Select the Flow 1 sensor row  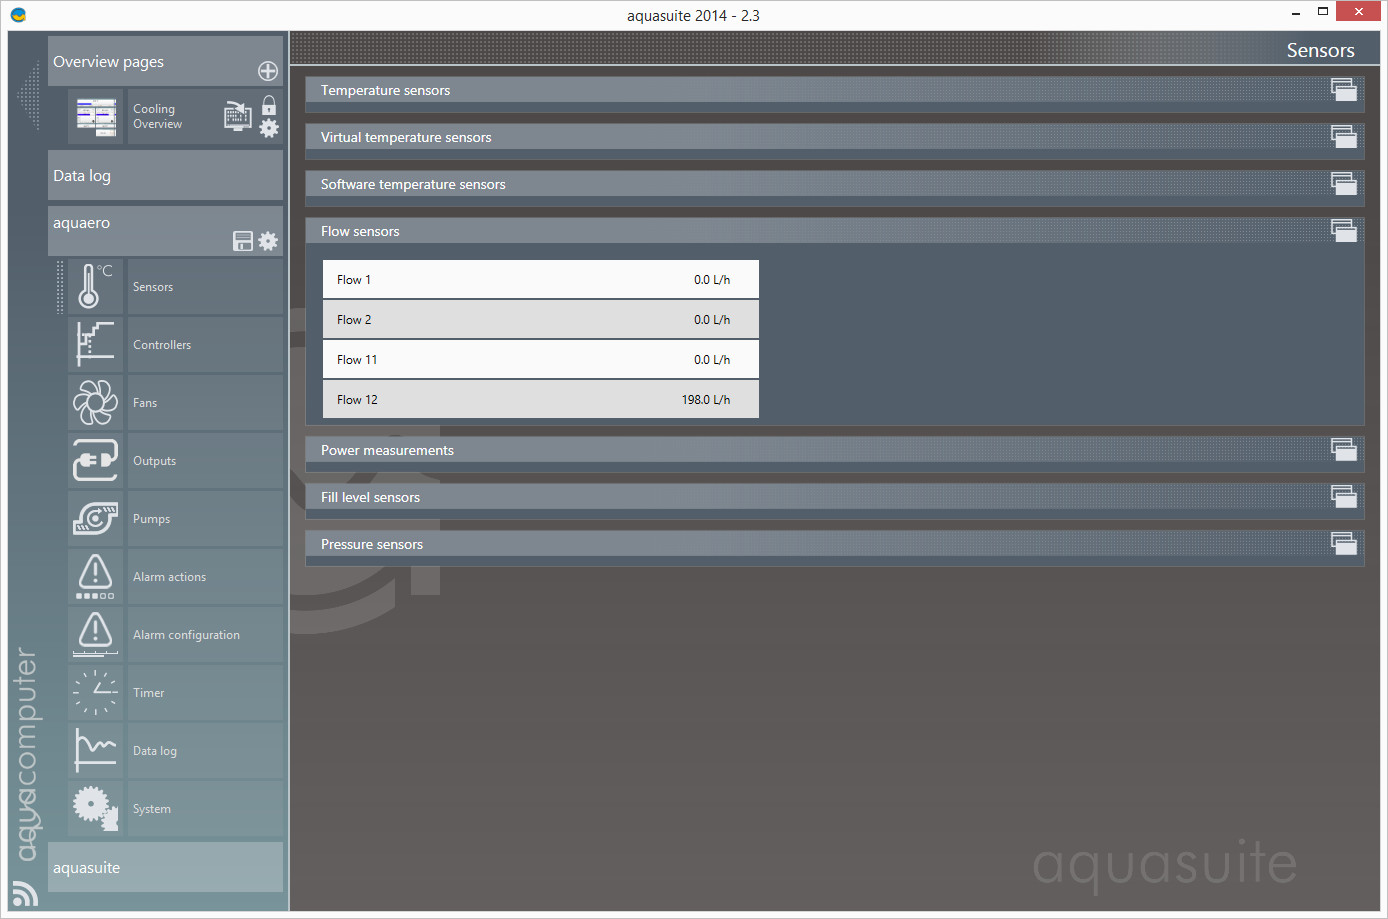541,280
